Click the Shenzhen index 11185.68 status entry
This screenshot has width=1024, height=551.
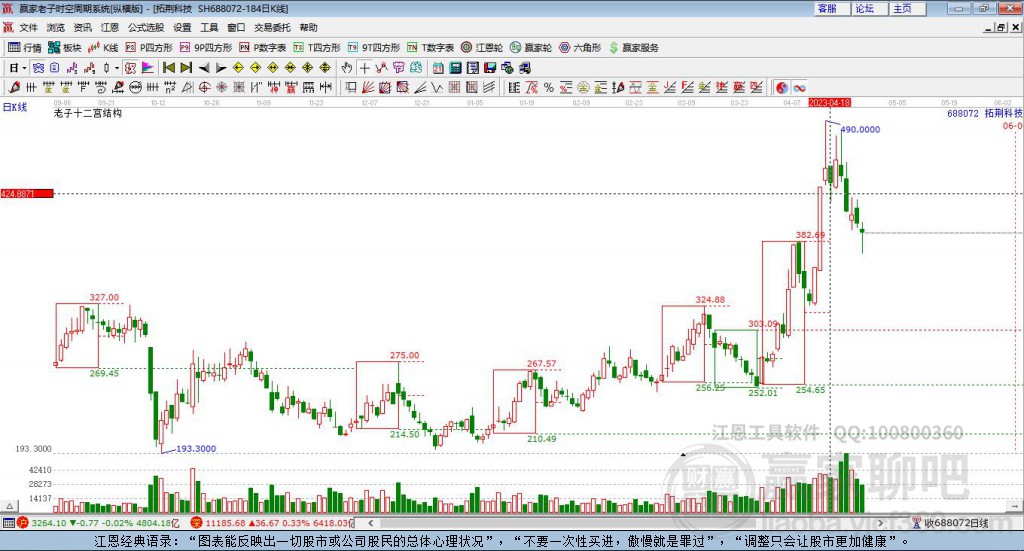click(x=272, y=523)
